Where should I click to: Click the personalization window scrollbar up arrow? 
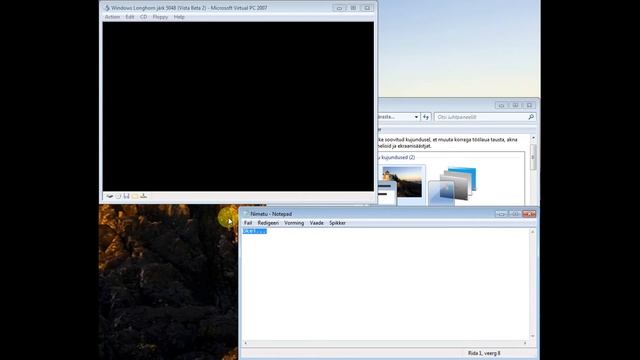(x=533, y=139)
